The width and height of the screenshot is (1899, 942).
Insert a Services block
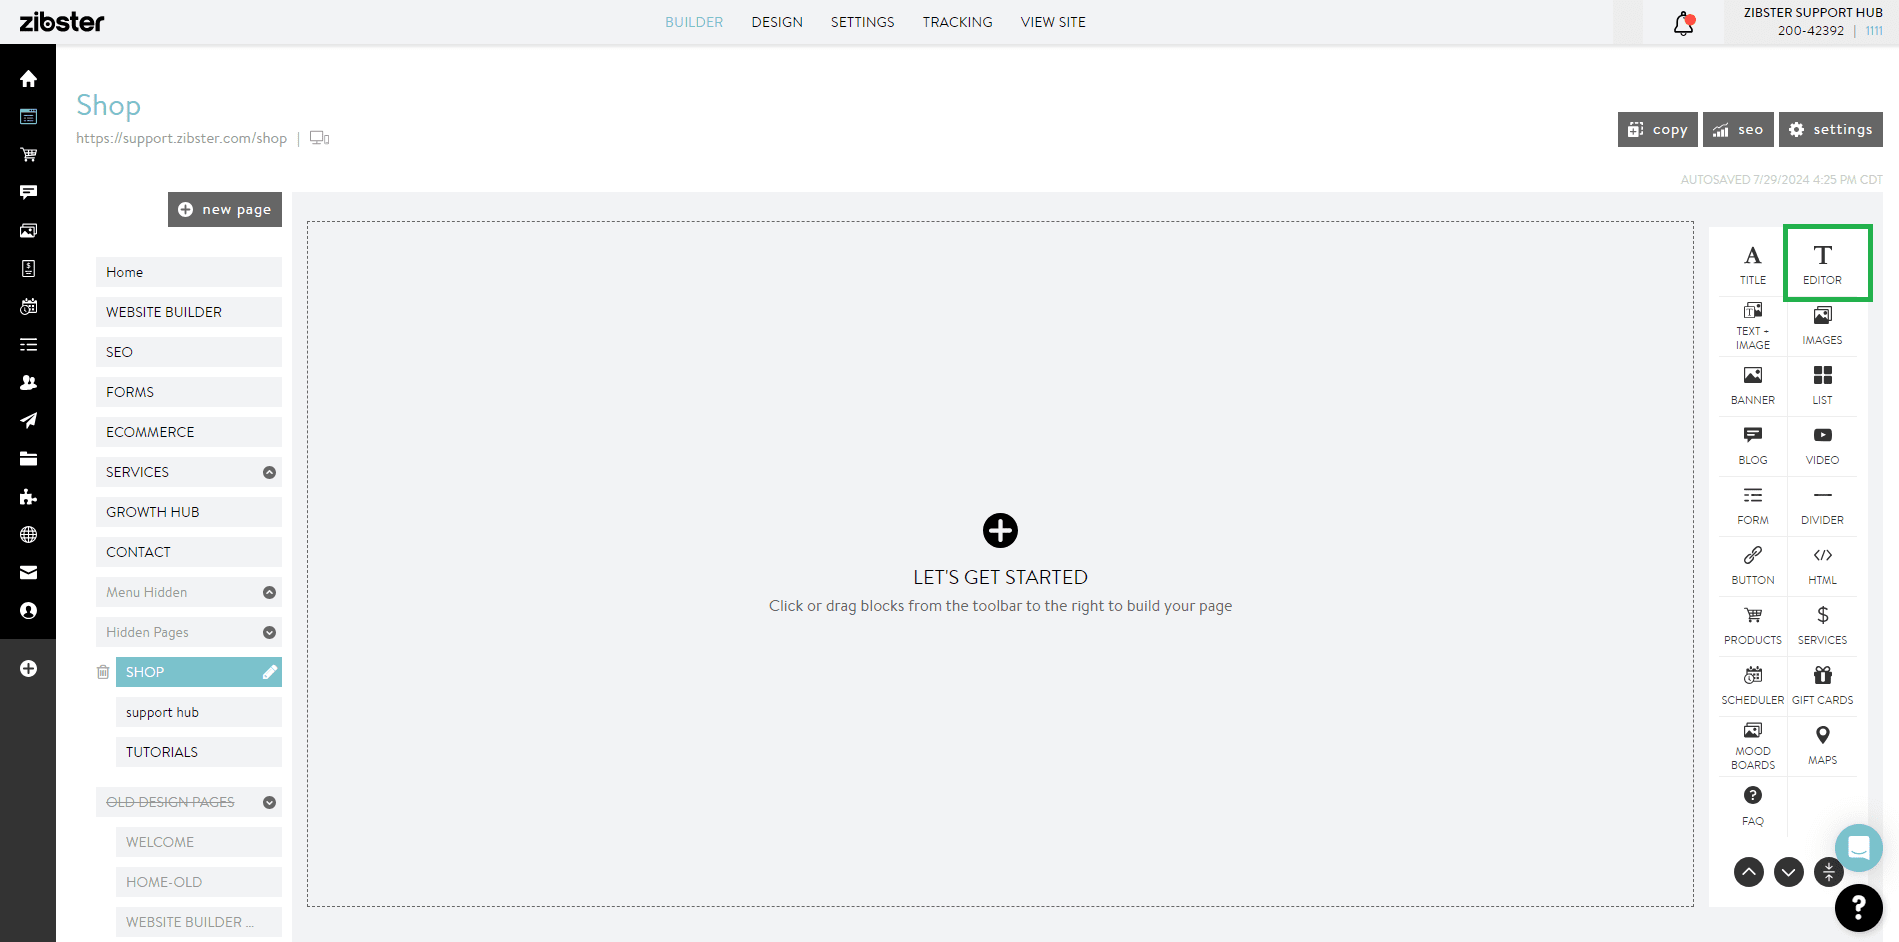pyautogui.click(x=1822, y=626)
